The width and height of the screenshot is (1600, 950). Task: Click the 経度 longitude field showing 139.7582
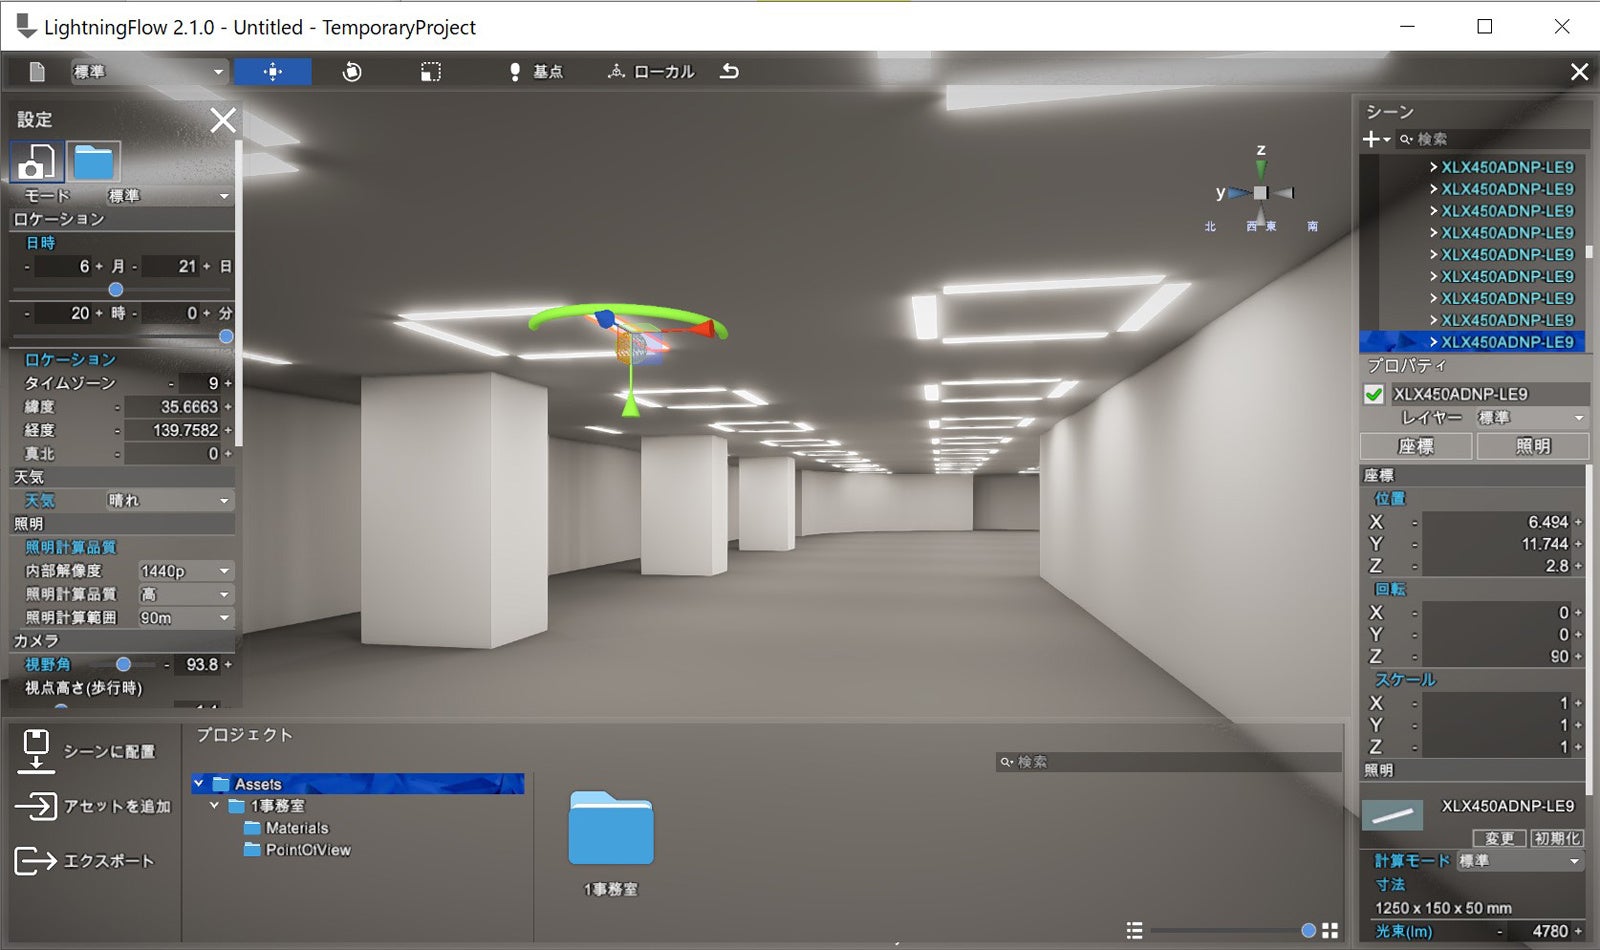click(x=174, y=430)
